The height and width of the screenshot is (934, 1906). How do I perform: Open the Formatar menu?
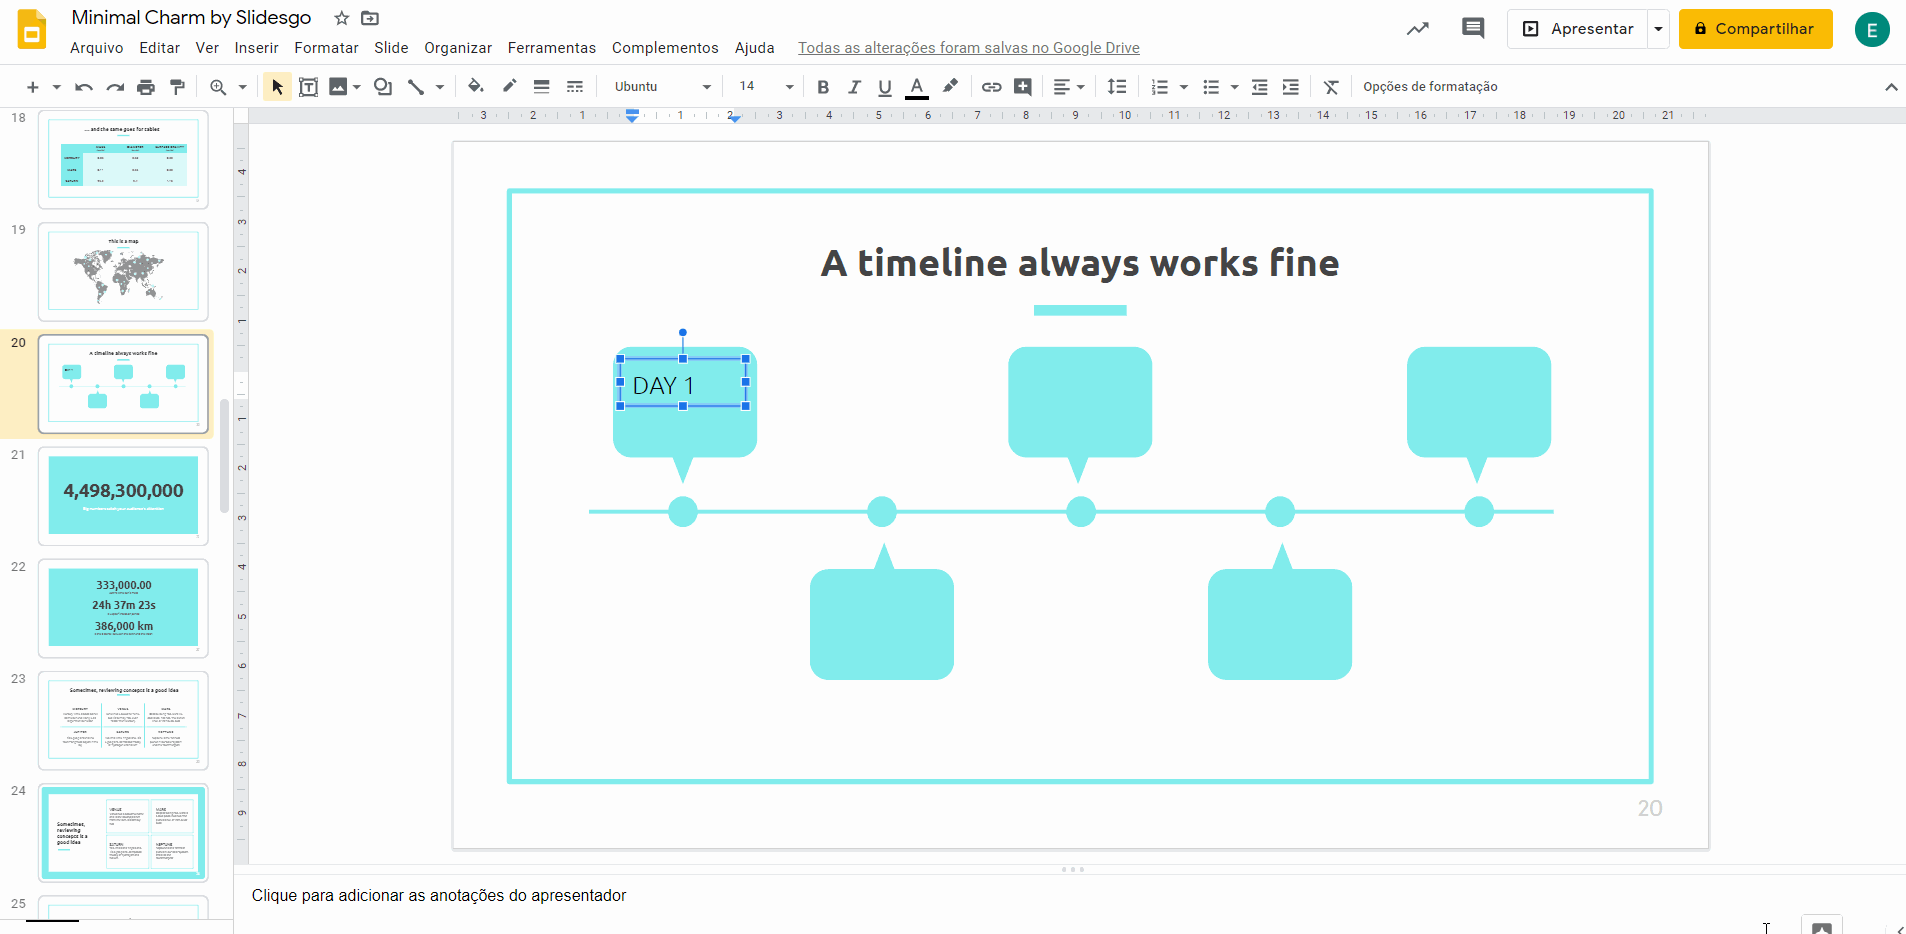pos(326,48)
